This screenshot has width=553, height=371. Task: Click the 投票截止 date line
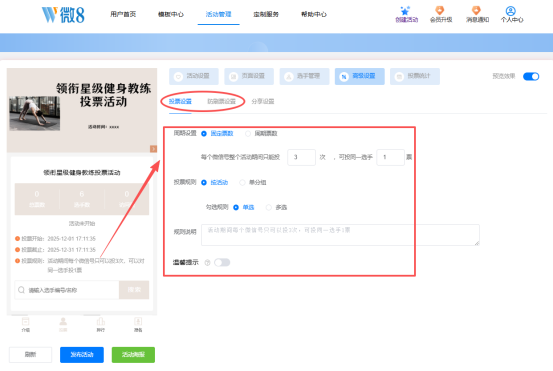[x=55, y=250]
